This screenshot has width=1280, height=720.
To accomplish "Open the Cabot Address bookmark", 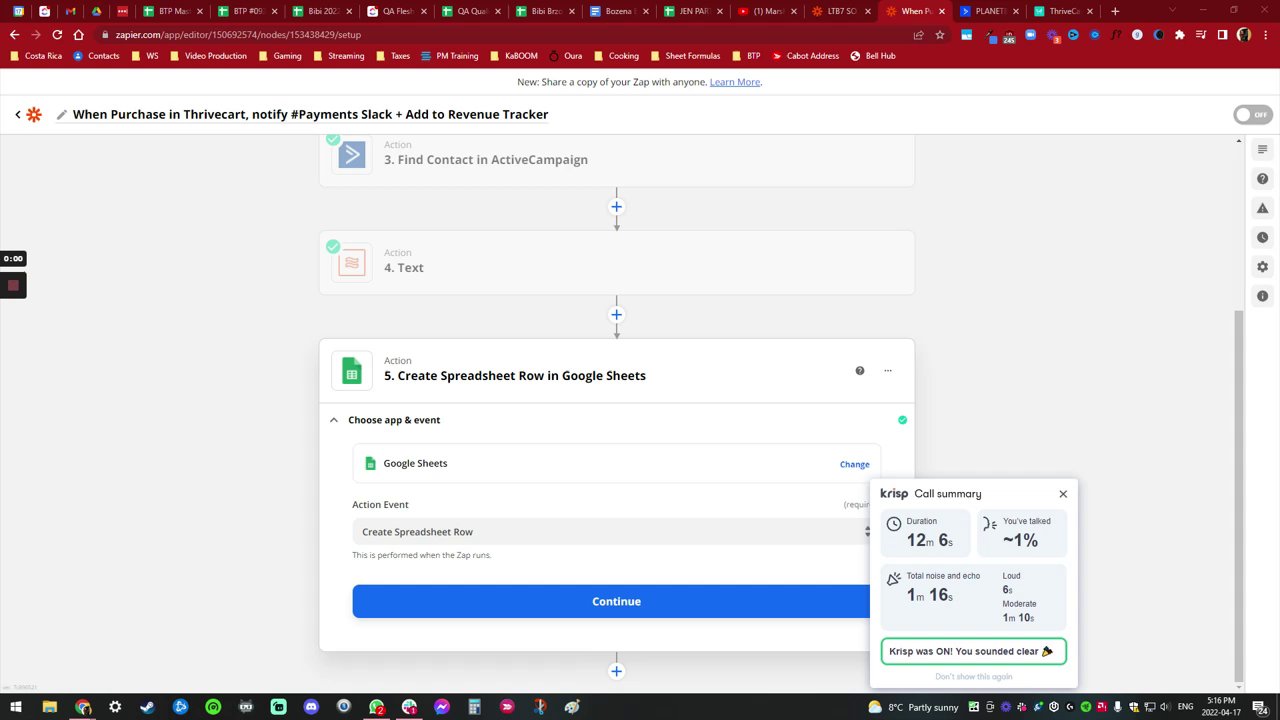I will pos(805,56).
